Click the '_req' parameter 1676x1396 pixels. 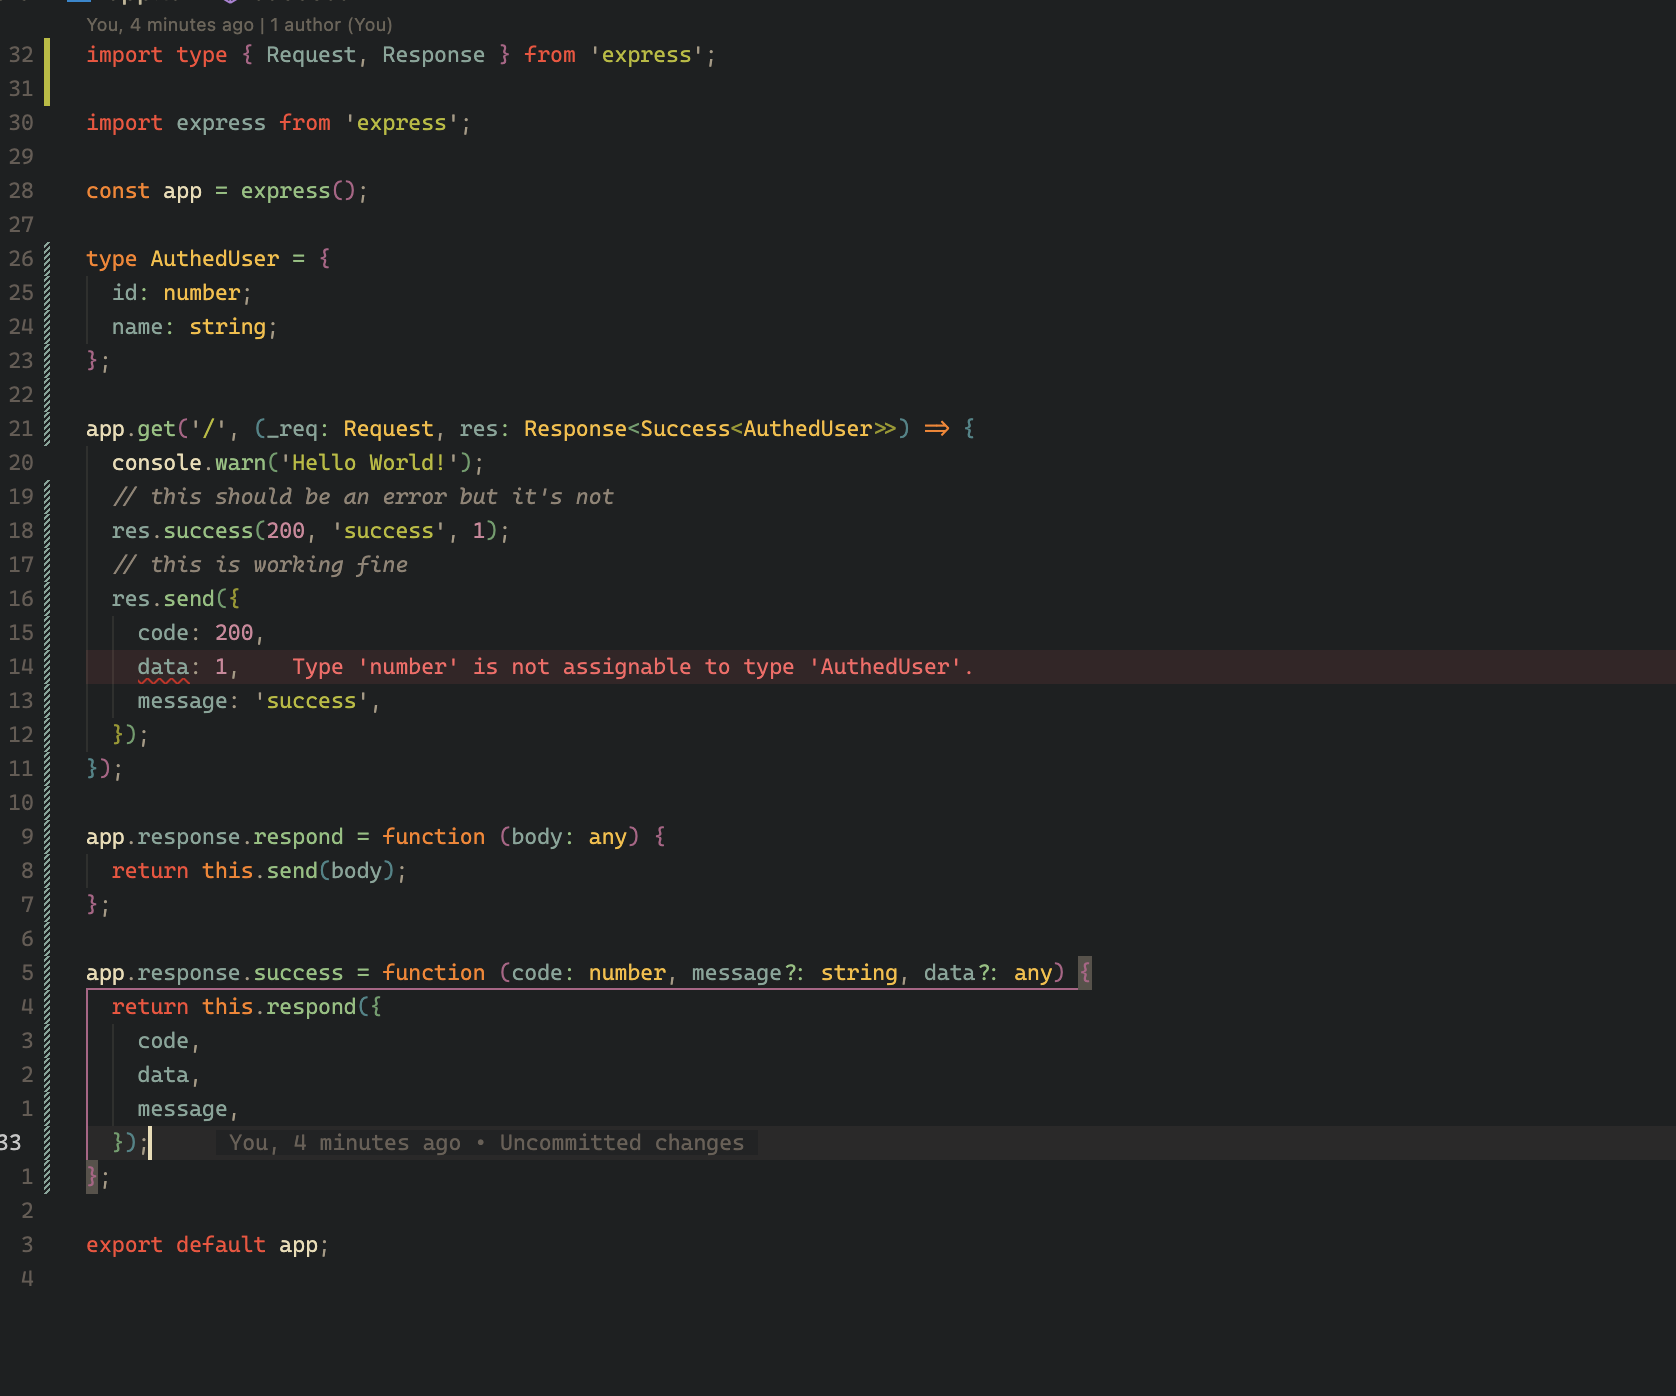point(292,429)
